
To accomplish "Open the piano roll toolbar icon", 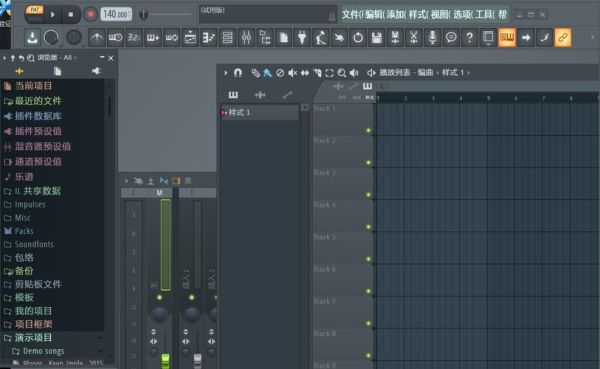I will click(x=209, y=38).
